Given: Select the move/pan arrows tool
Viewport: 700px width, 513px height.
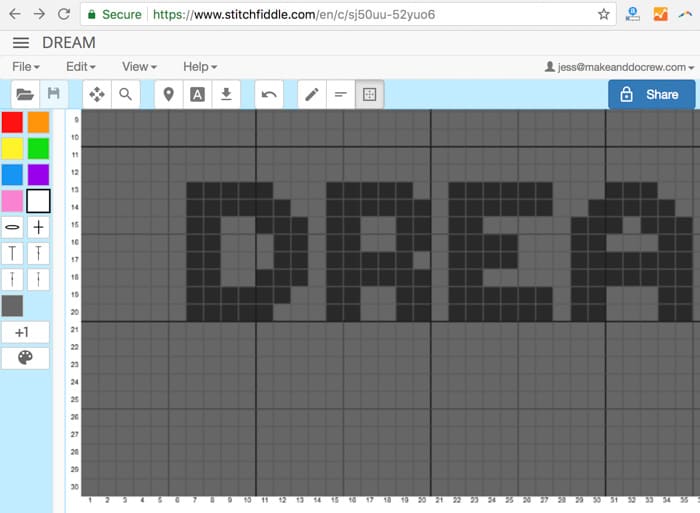Looking at the screenshot, I should pyautogui.click(x=97, y=94).
